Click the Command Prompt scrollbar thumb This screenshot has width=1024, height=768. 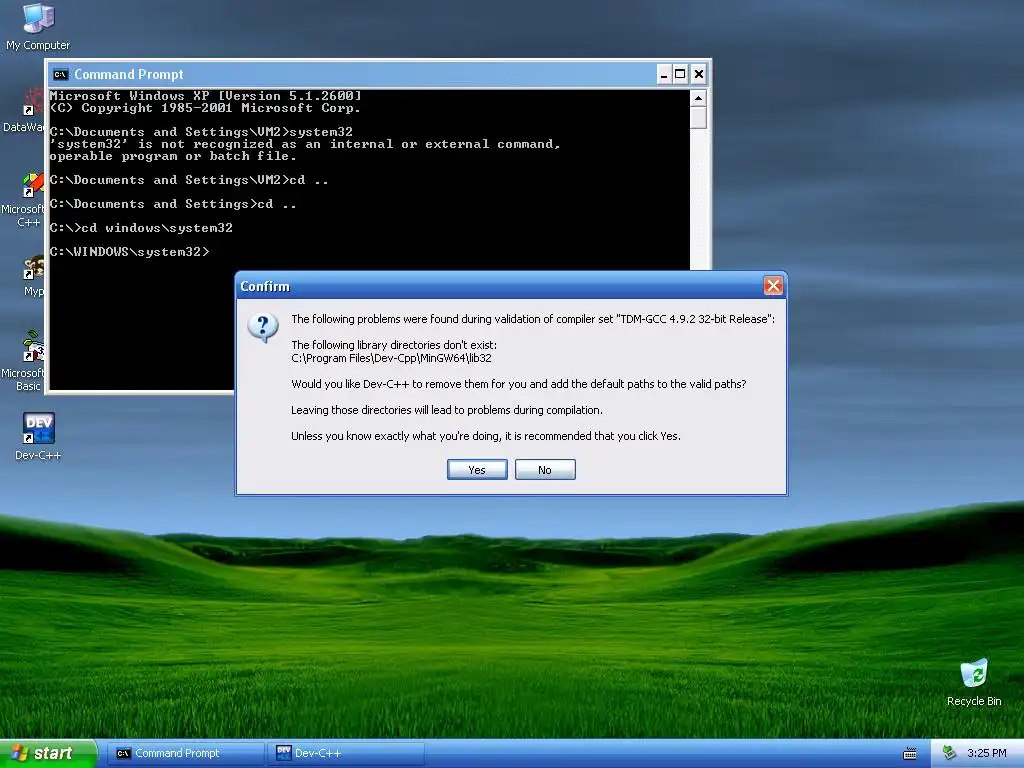tap(698, 118)
